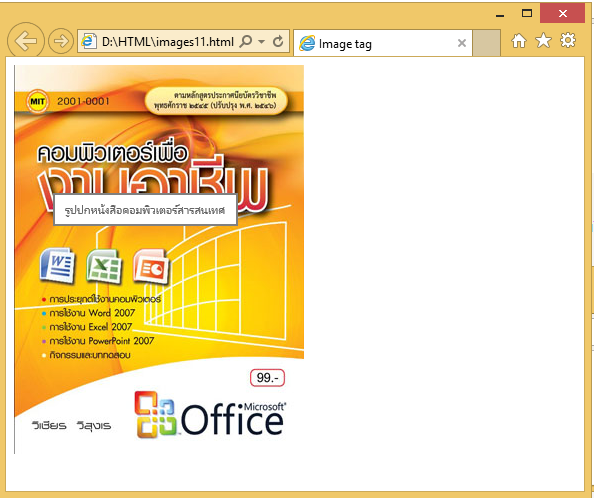Click the Word icon on book cover
The width and height of the screenshot is (594, 498).
(58, 265)
